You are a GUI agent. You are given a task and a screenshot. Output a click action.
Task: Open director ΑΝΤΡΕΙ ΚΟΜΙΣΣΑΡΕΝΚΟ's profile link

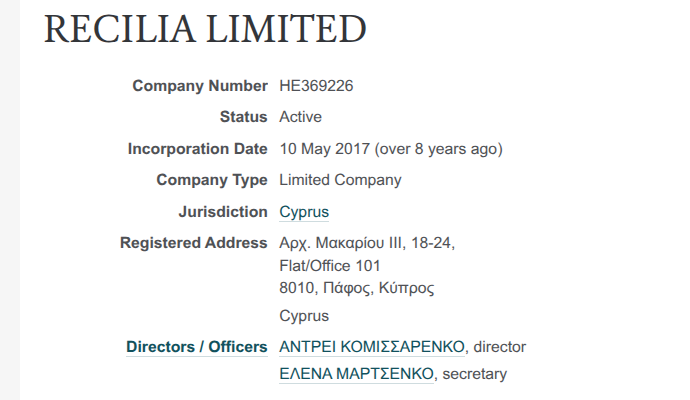pos(372,347)
